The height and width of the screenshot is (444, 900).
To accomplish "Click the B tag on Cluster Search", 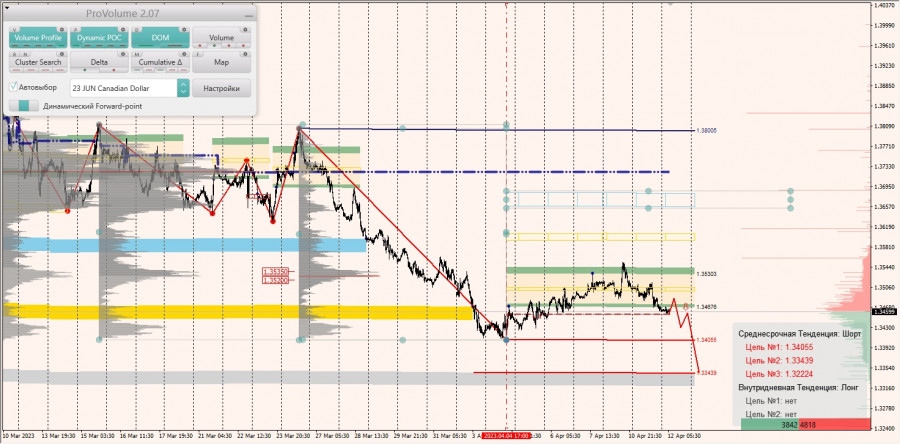I will pyautogui.click(x=14, y=54).
